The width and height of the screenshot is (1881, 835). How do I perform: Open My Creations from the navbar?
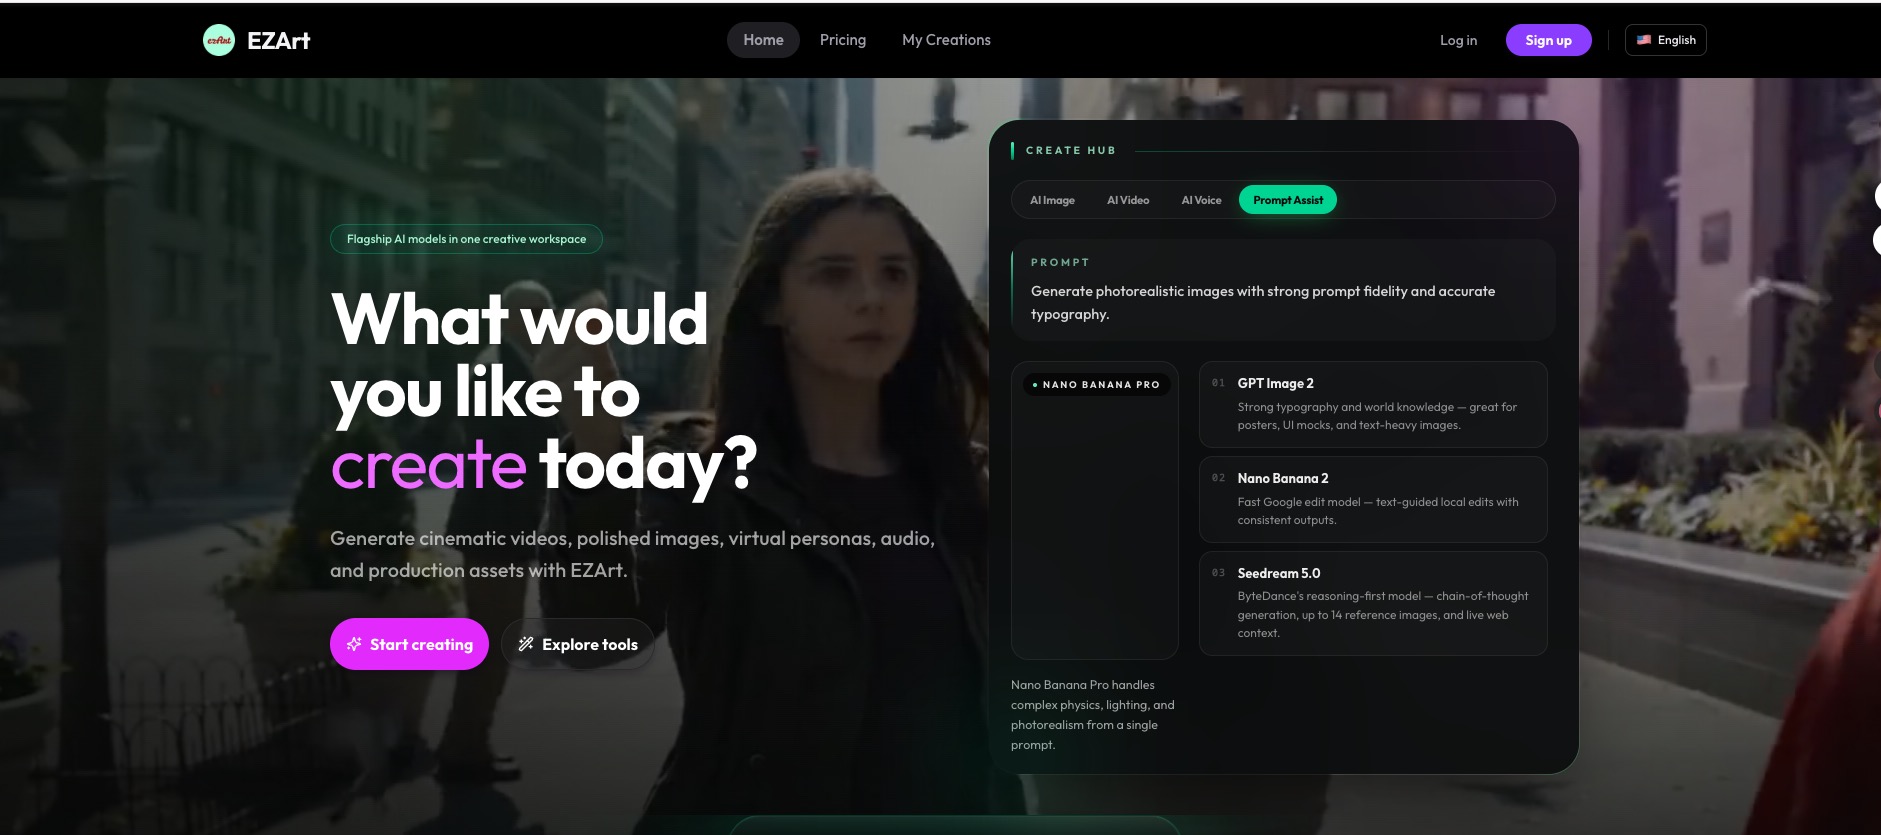946,40
